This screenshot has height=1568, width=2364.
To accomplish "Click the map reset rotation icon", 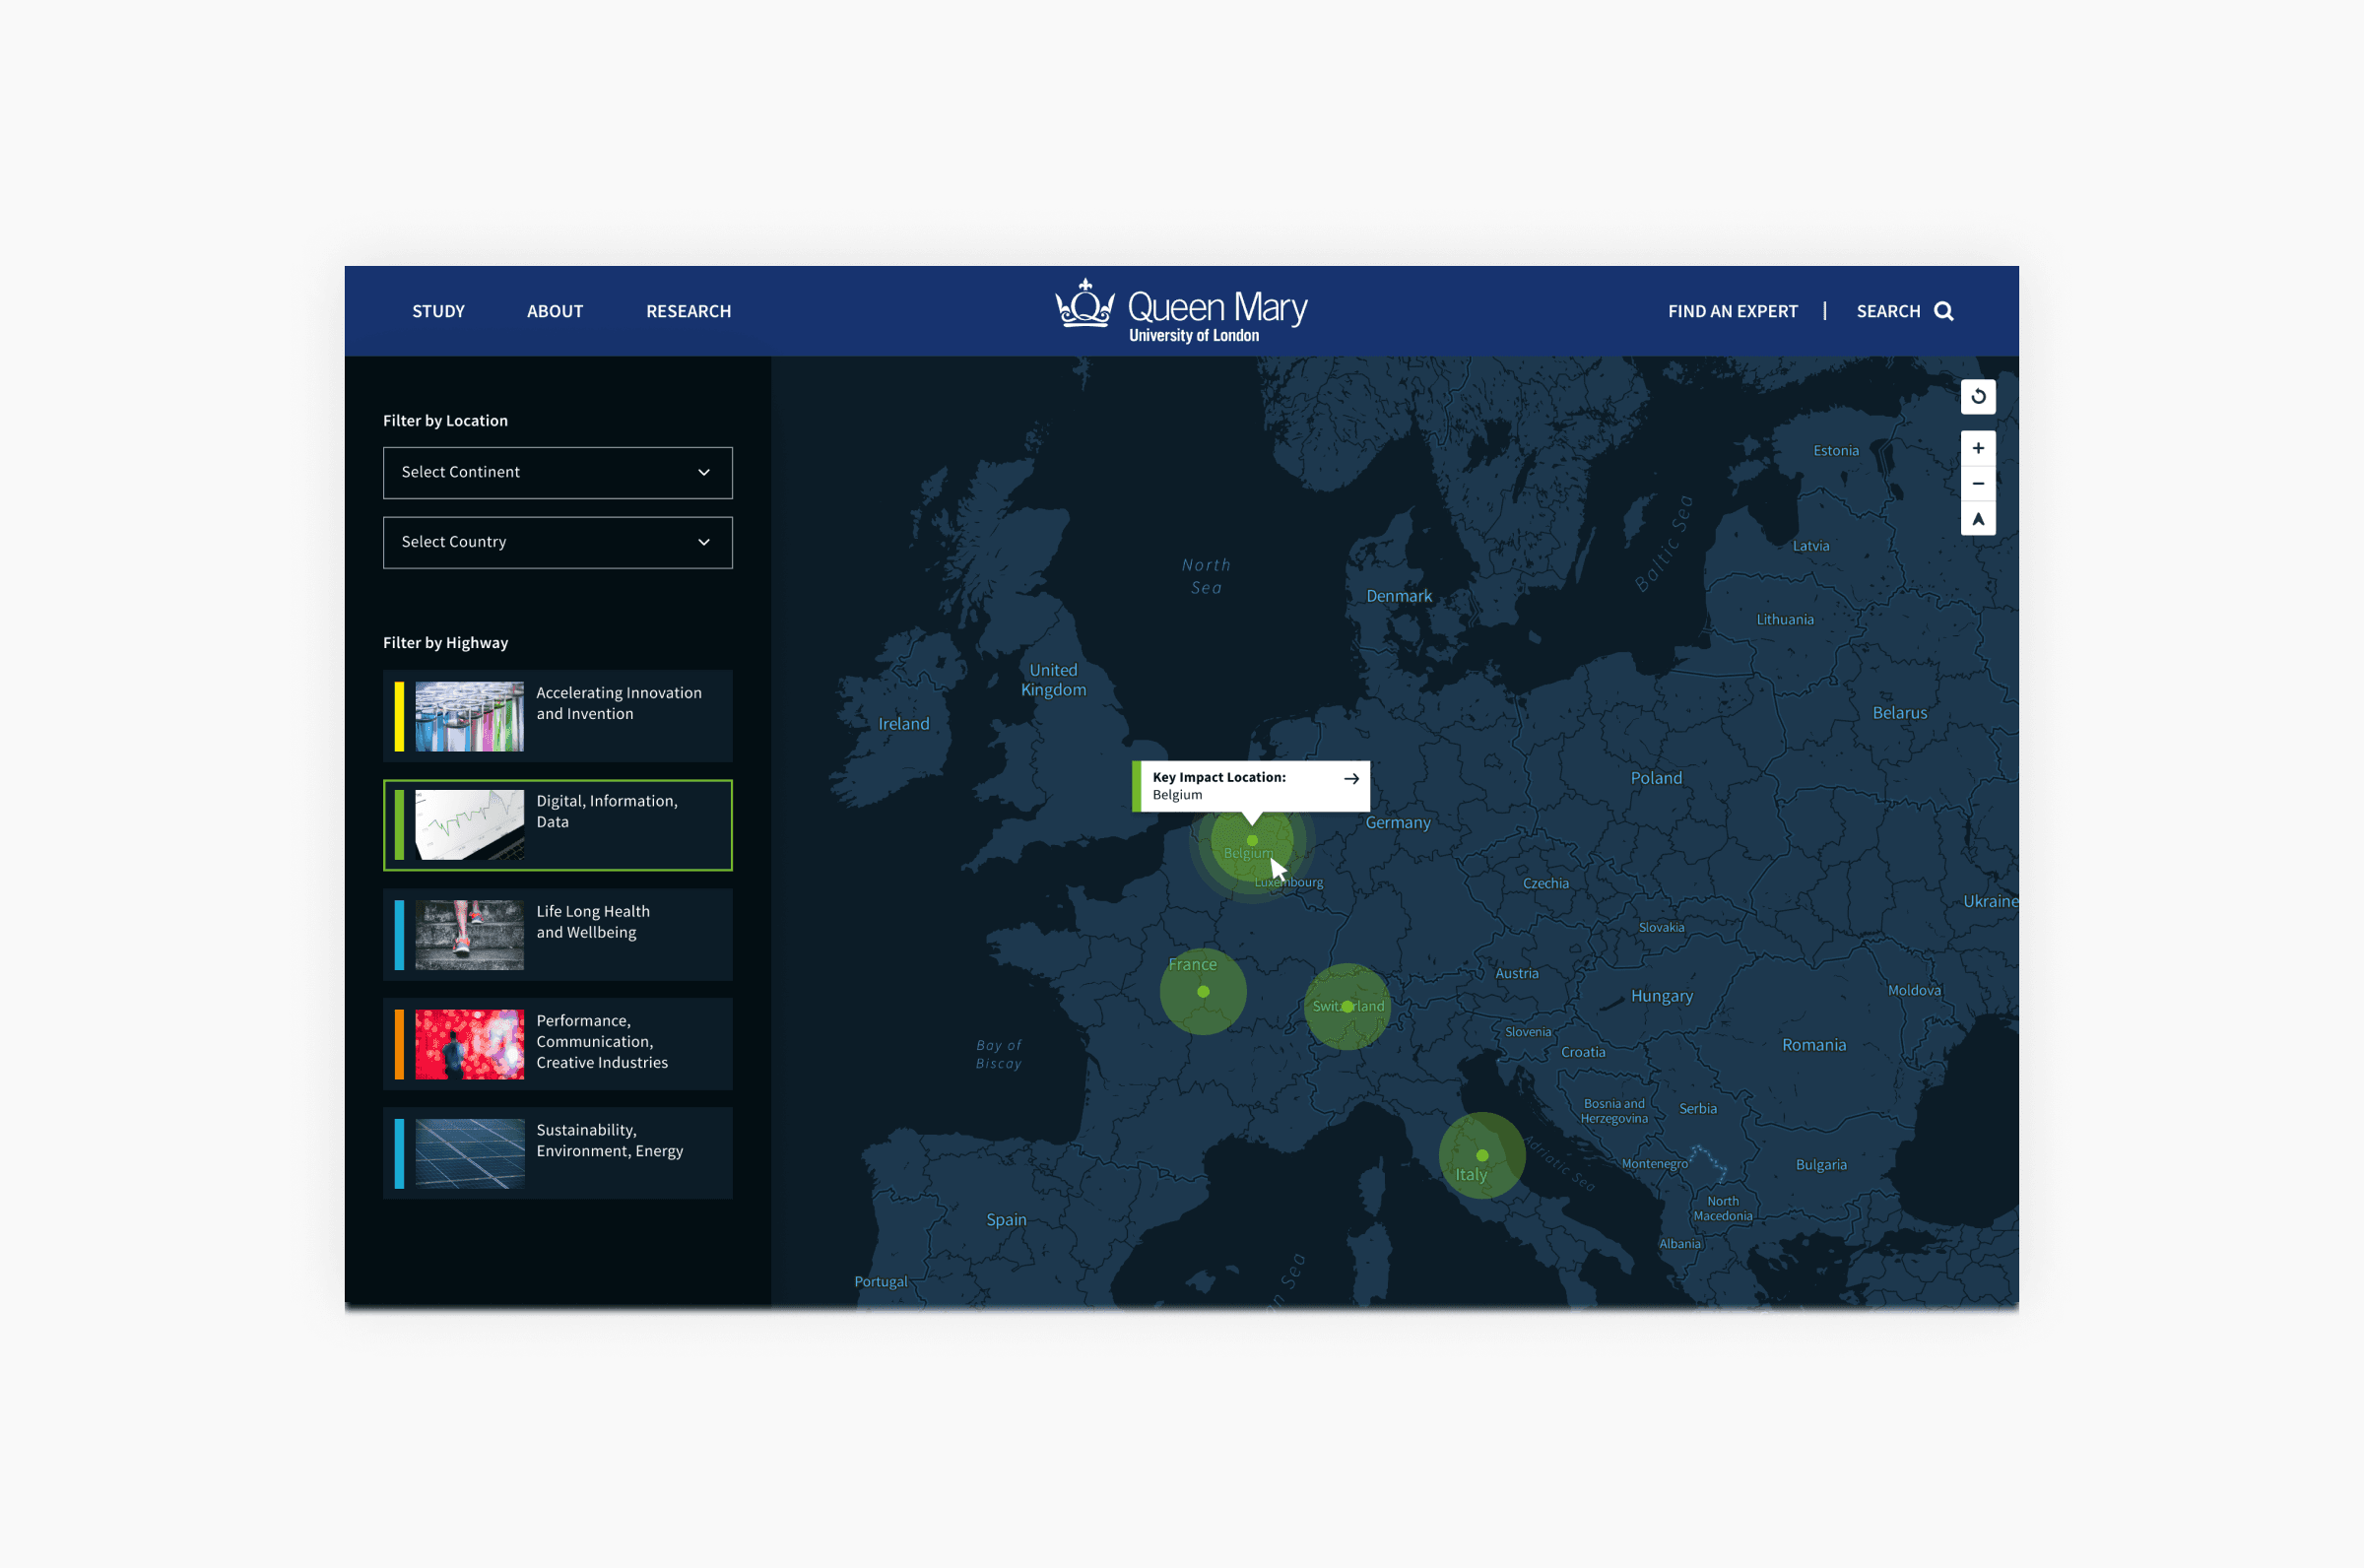I will [1978, 396].
